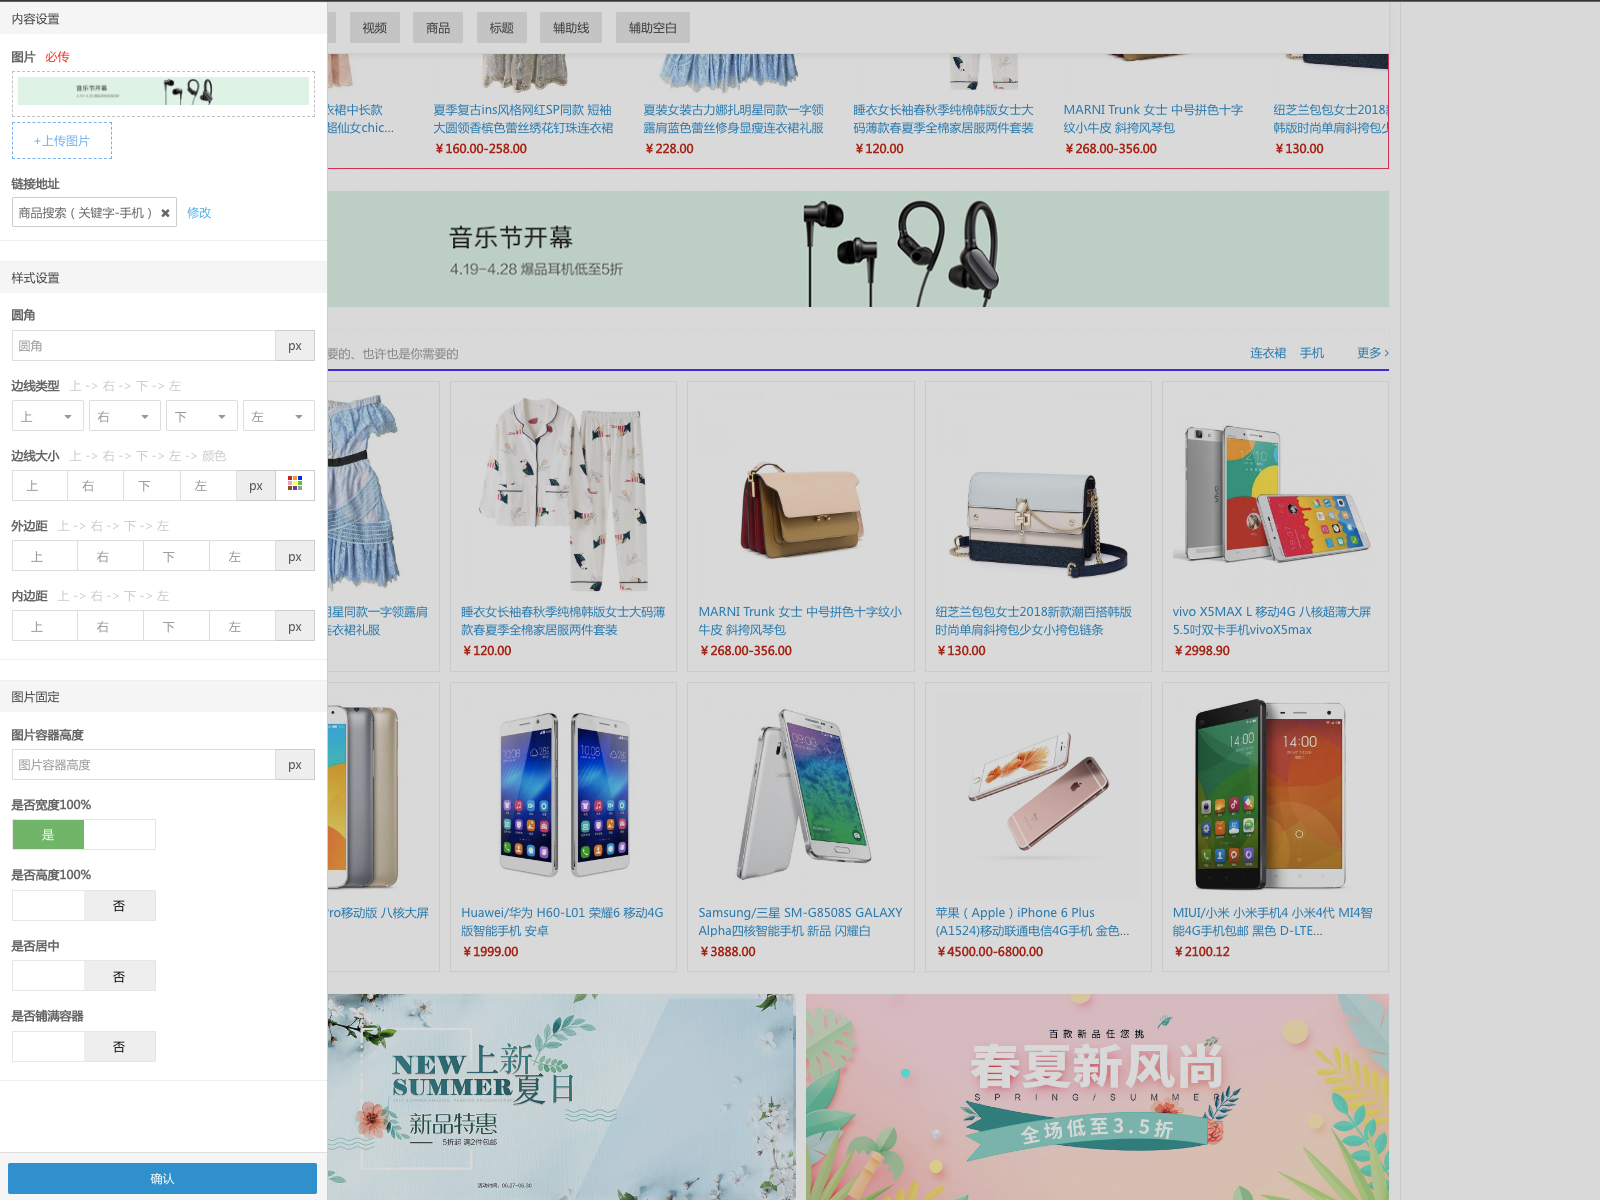
Task: Click the 连衣裙 keyword link
Action: coord(1268,353)
